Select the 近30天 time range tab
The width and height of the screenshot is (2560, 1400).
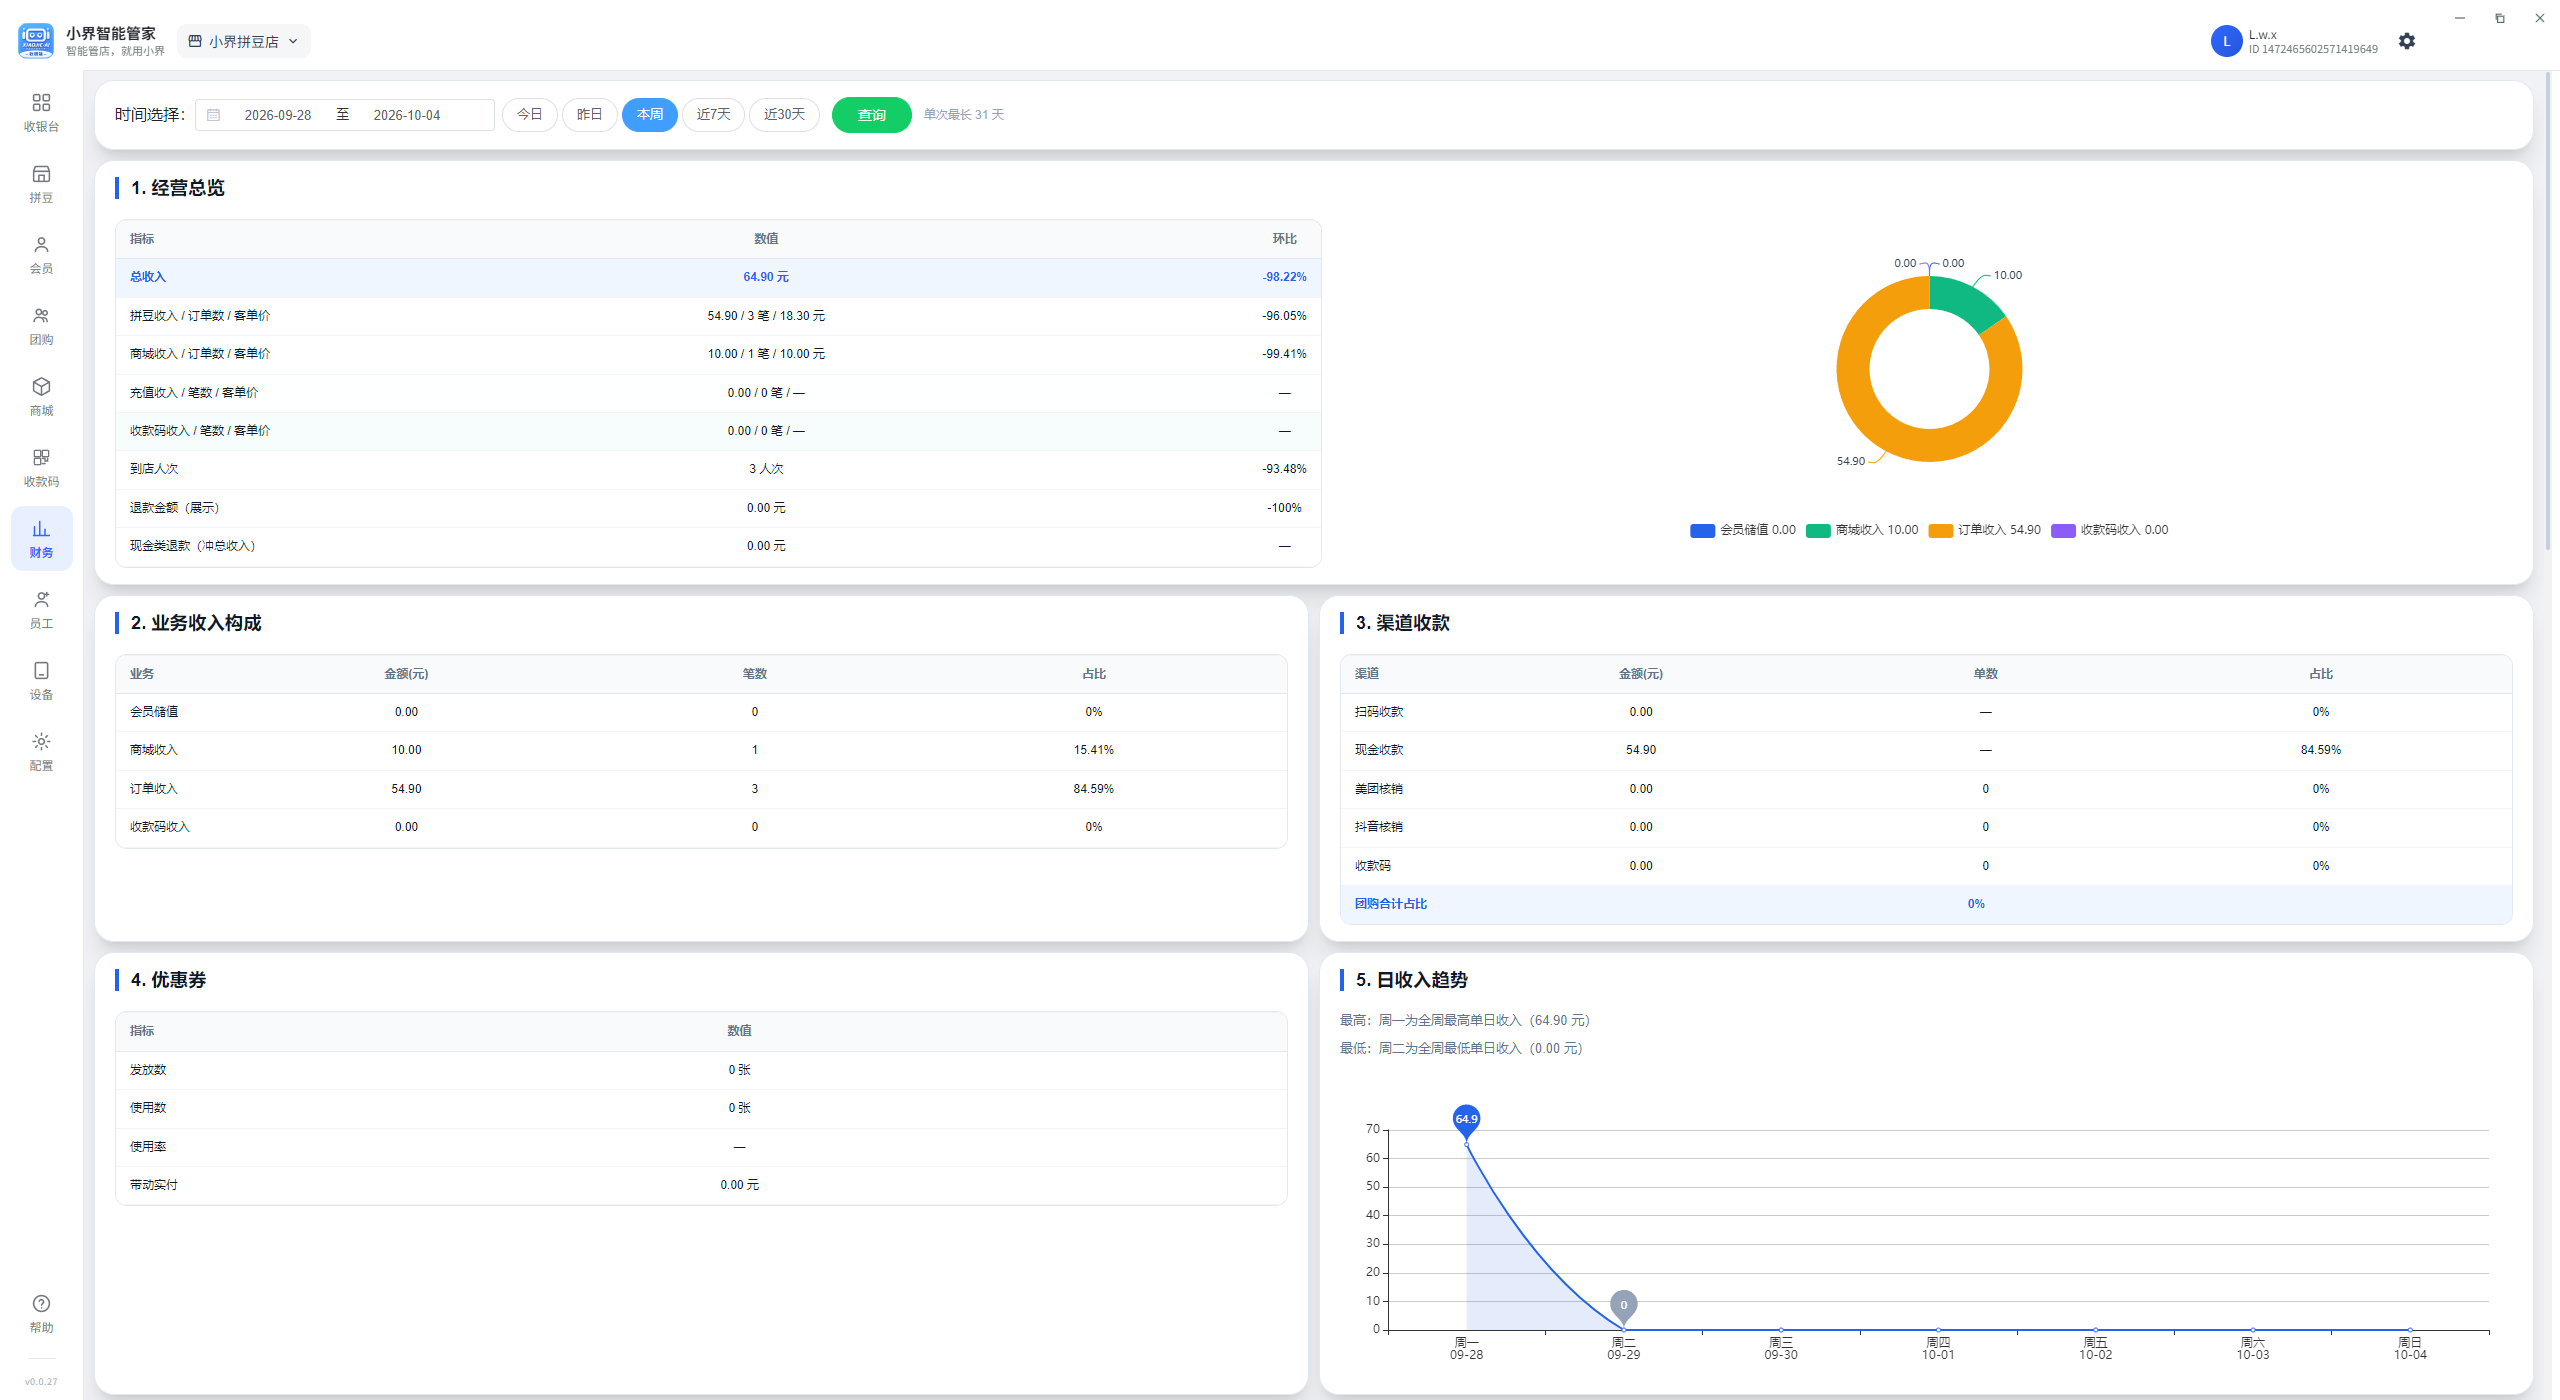click(x=784, y=114)
